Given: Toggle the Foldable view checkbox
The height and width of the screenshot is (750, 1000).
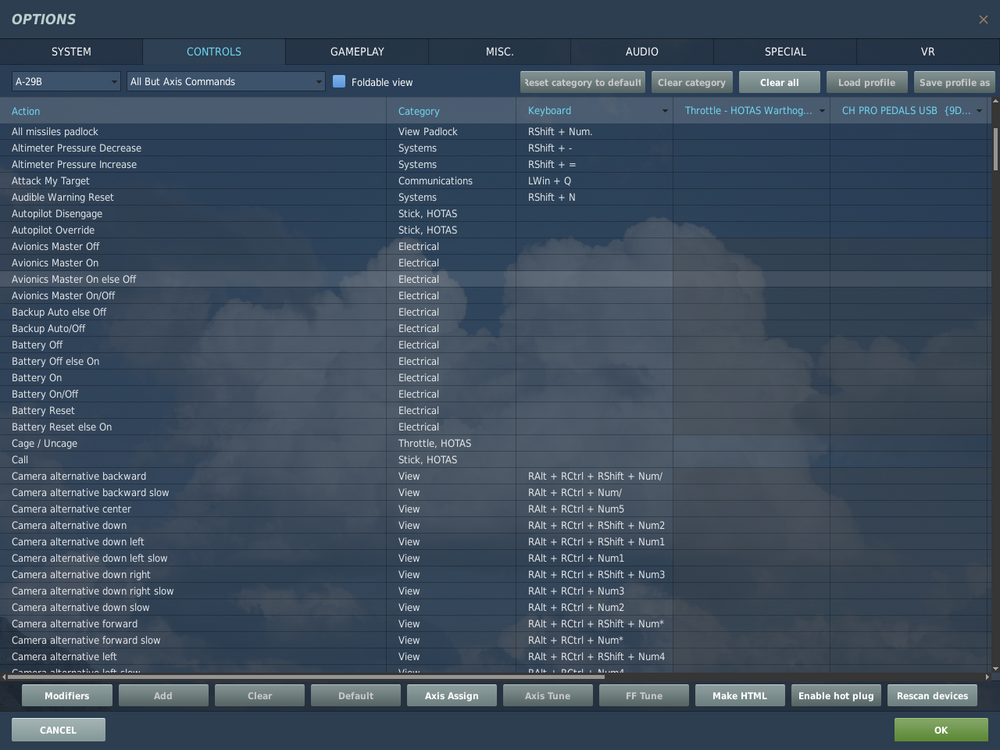Looking at the screenshot, I should [339, 82].
